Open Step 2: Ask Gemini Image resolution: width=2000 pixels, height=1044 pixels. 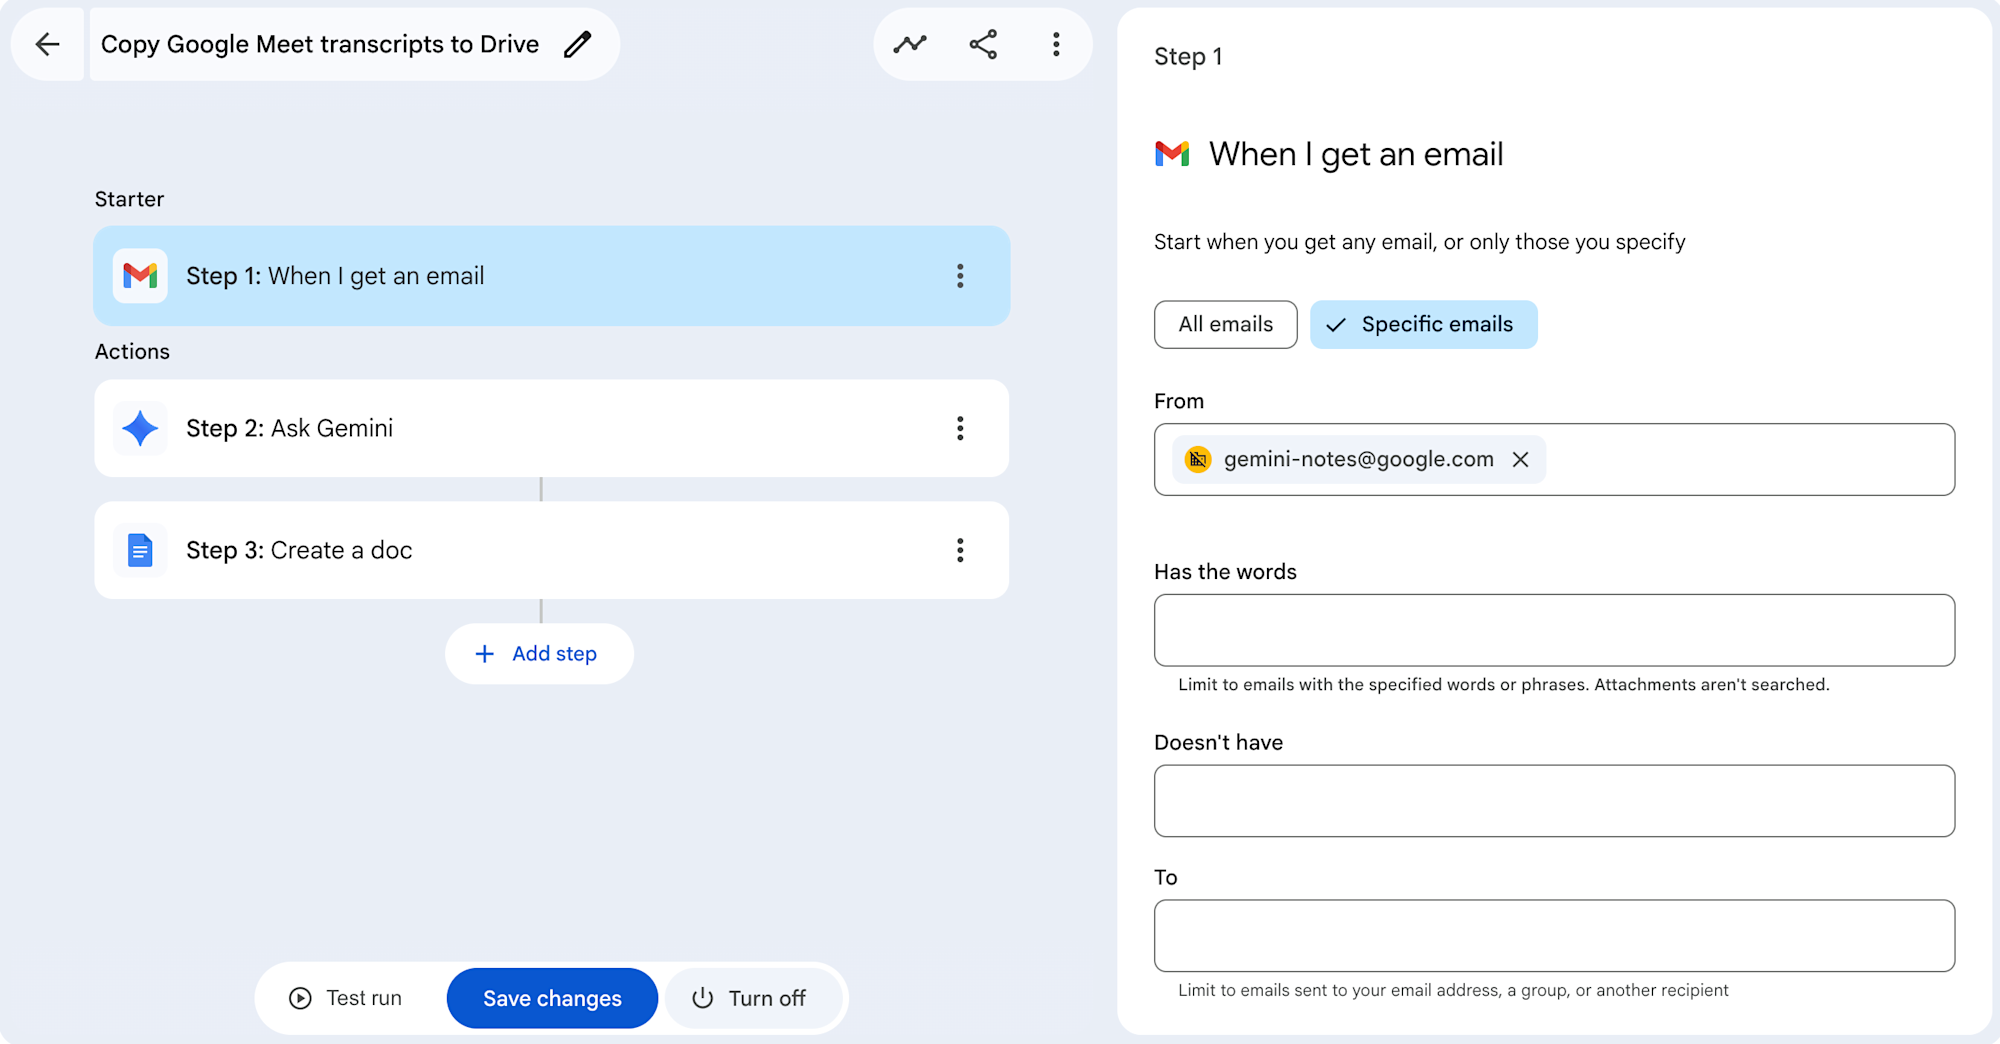click(552, 428)
